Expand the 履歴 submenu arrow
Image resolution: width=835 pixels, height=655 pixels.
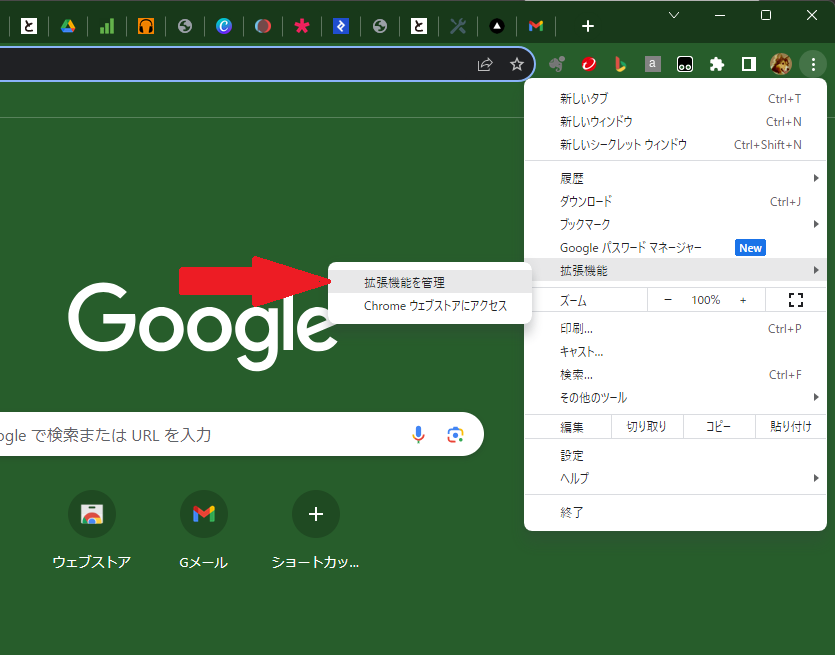pyautogui.click(x=815, y=177)
